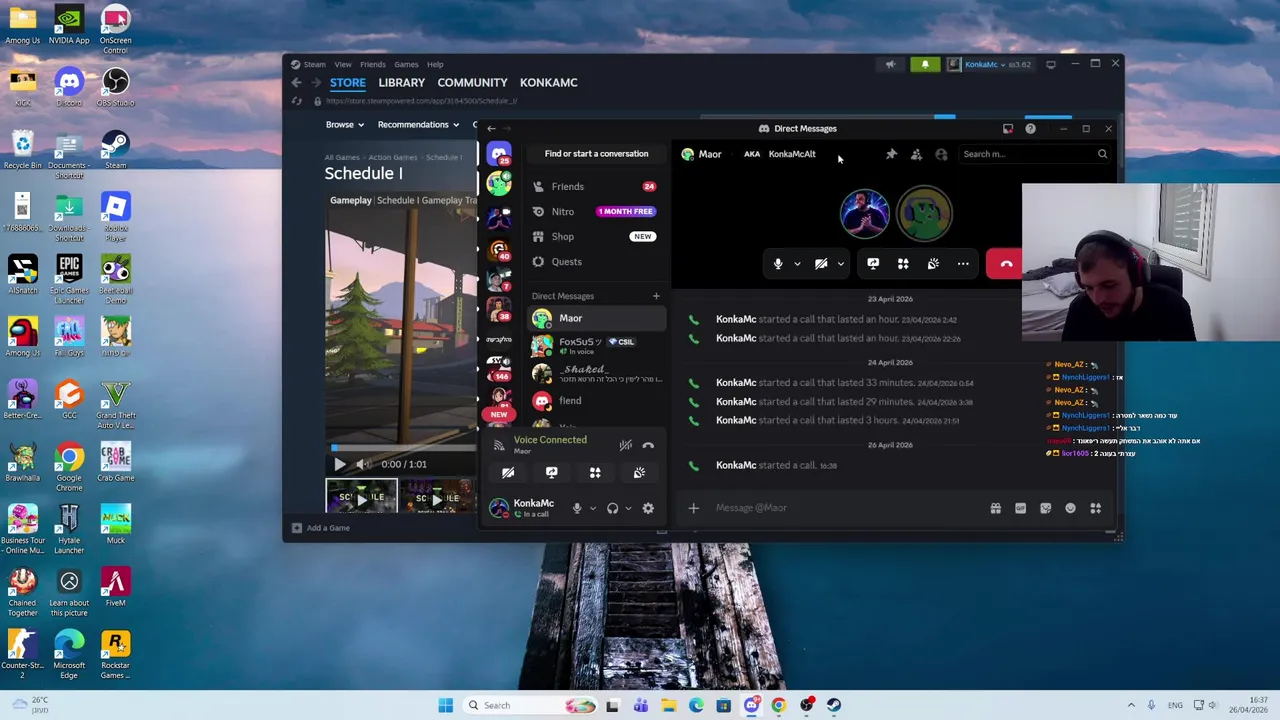
Task: Open user profile icon in chat header
Action: point(941,154)
